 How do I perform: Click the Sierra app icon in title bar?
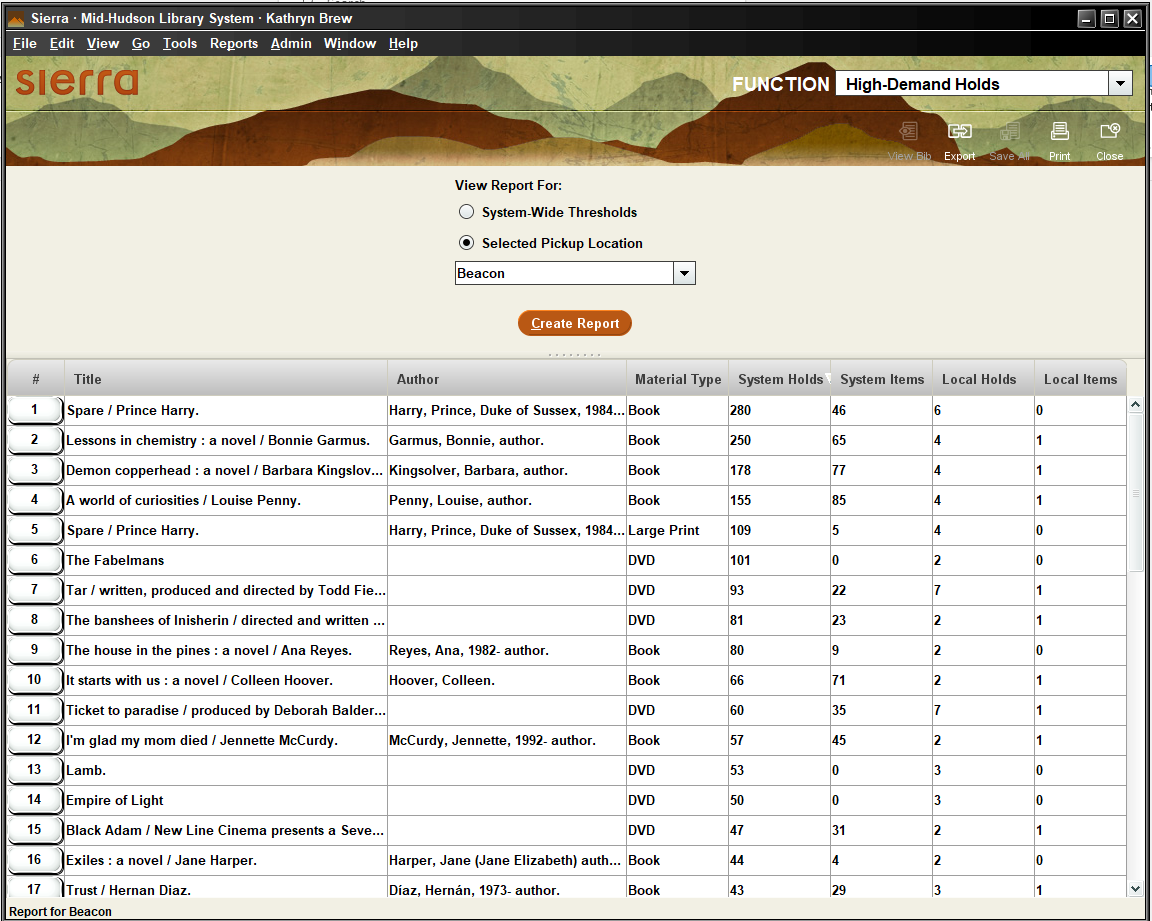16,18
